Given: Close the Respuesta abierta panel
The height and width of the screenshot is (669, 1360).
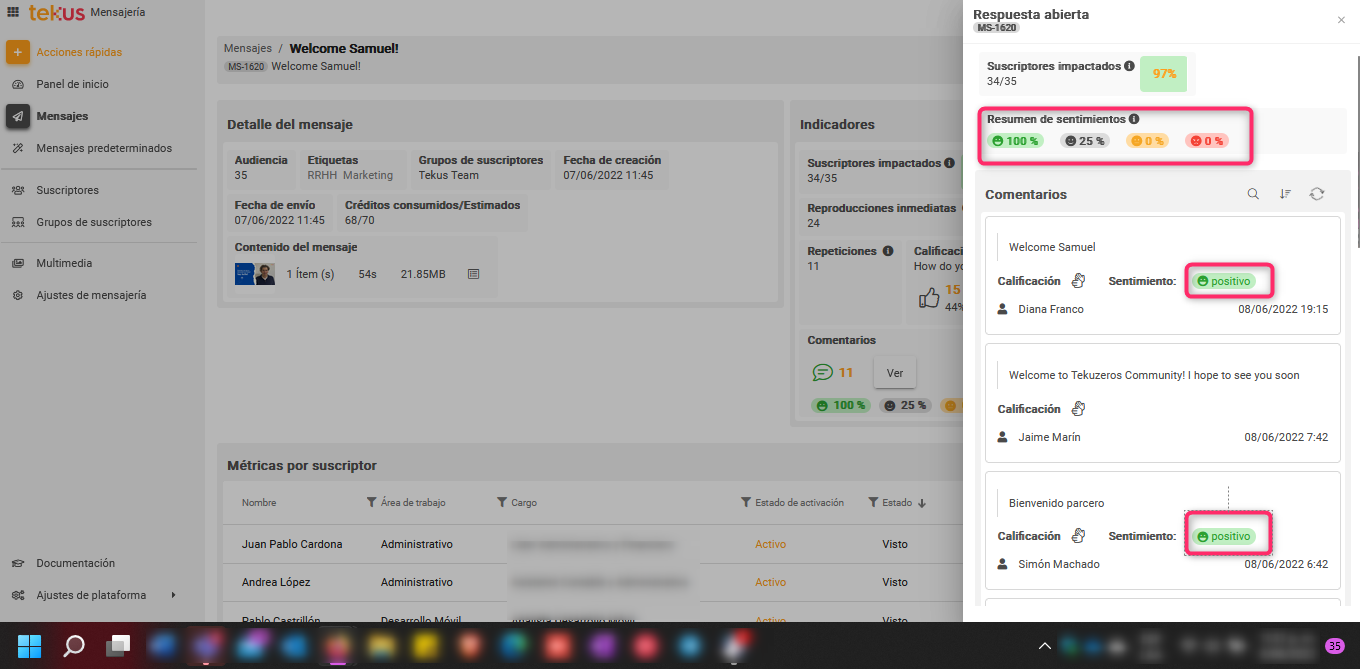Looking at the screenshot, I should pos(1341,20).
